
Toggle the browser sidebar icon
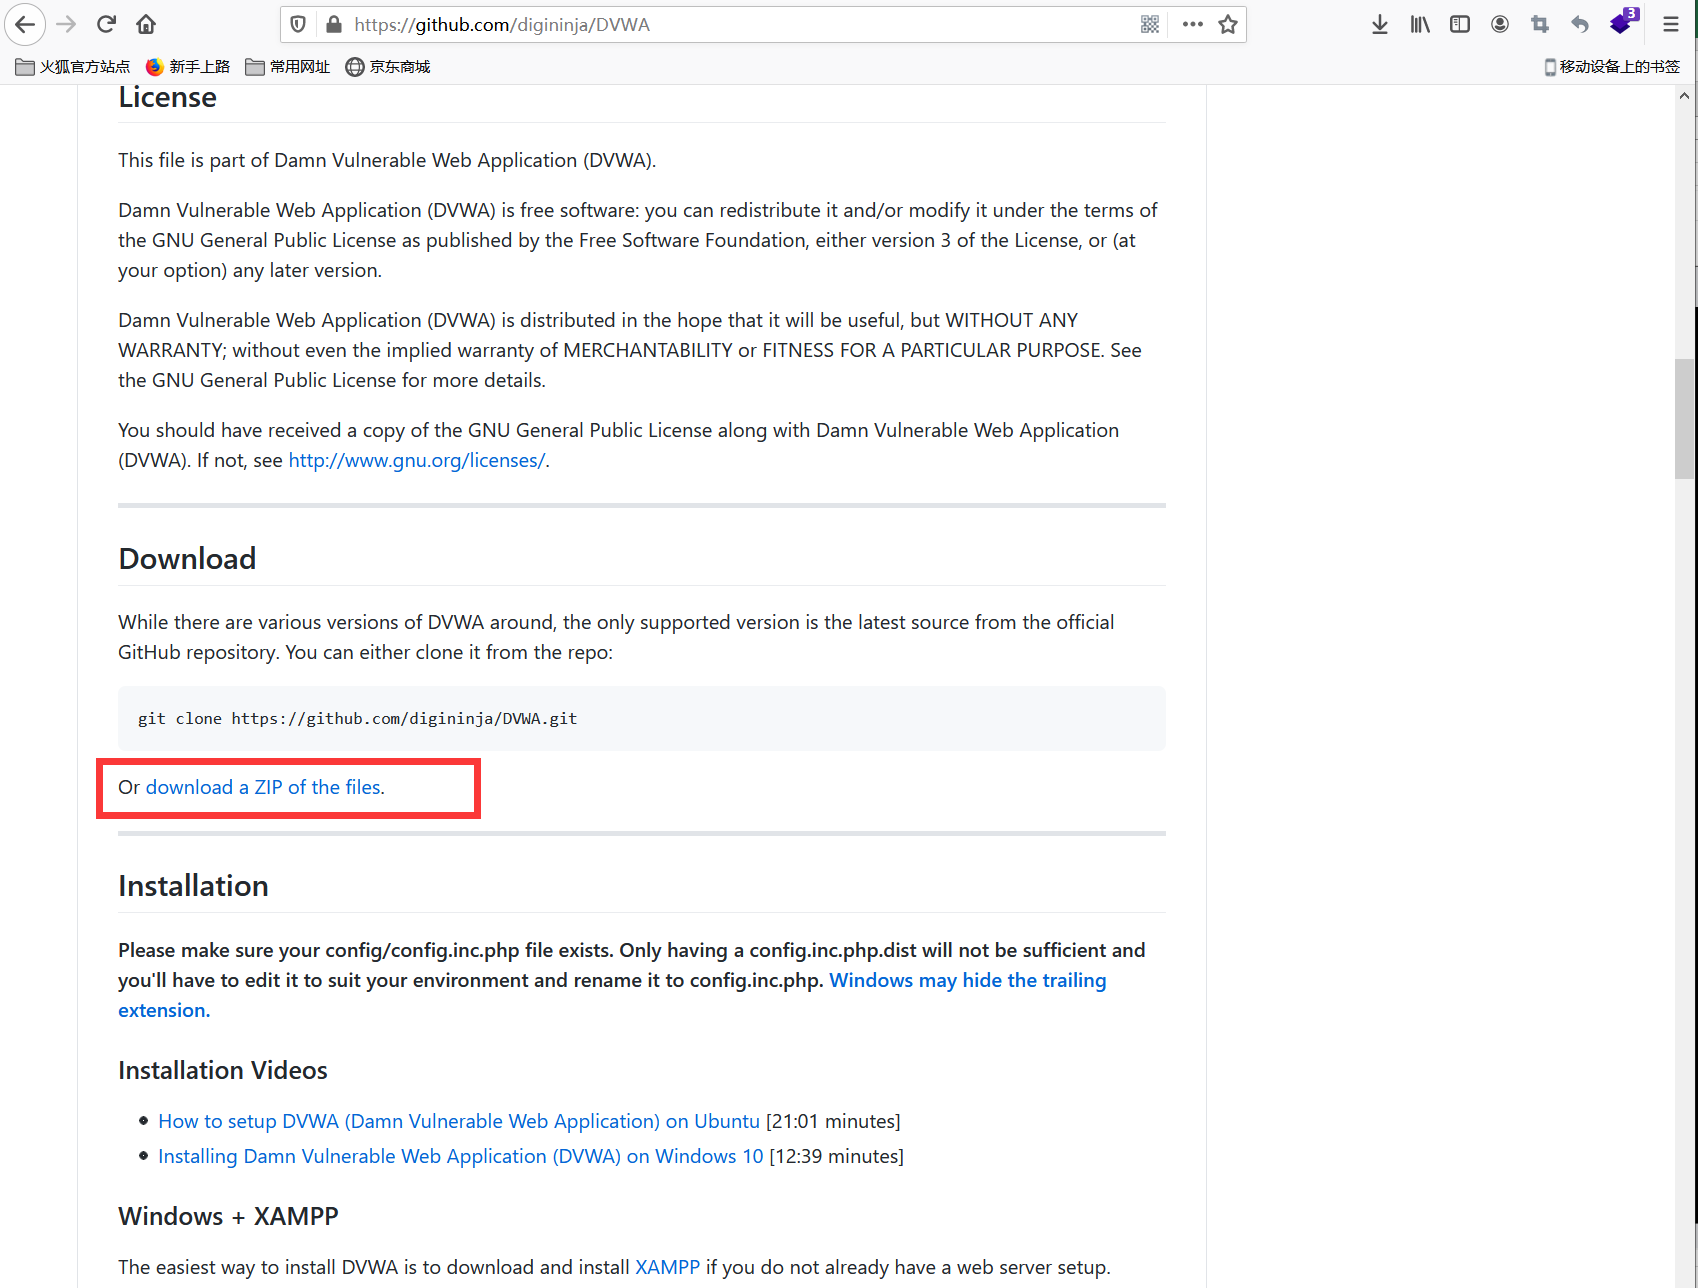coord(1460,24)
